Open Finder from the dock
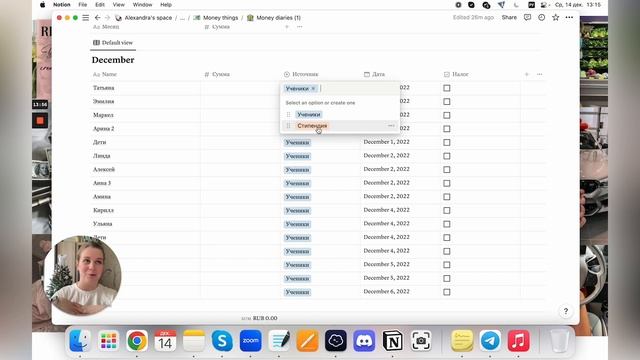This screenshot has width=640, height=360. point(80,340)
